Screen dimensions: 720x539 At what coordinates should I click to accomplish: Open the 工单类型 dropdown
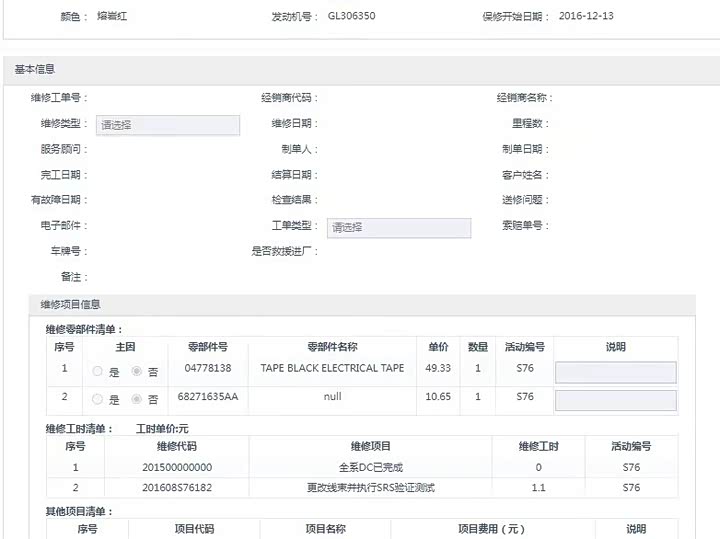pos(399,227)
